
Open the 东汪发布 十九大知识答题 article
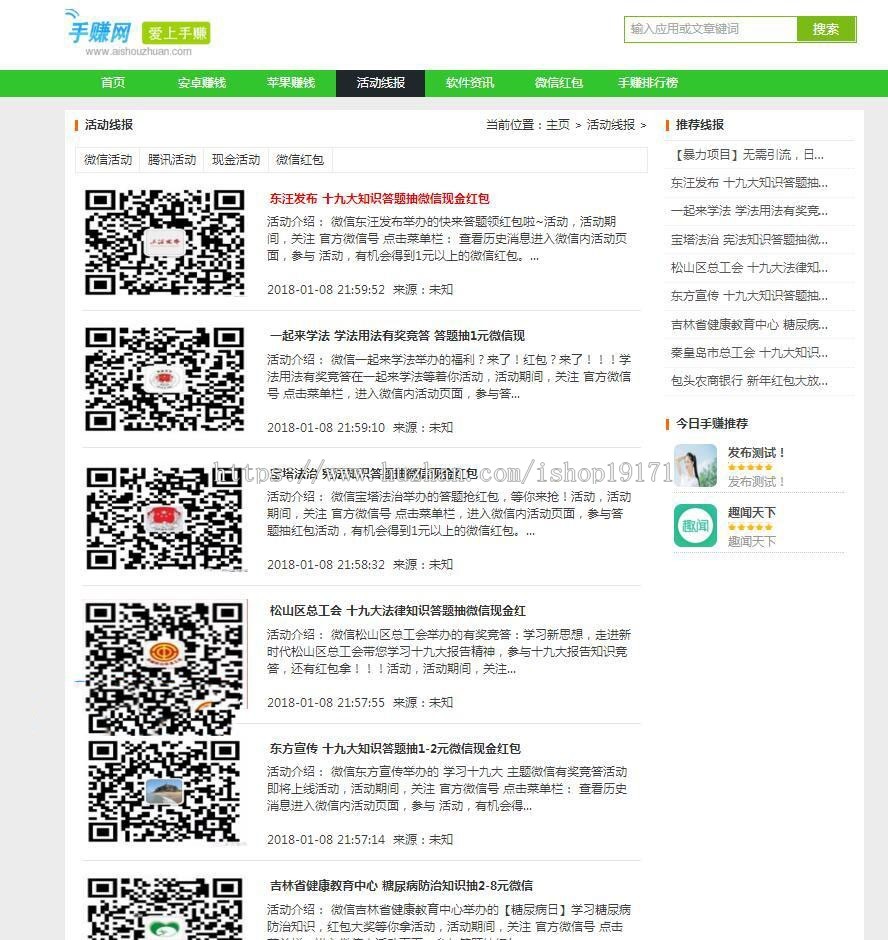378,198
